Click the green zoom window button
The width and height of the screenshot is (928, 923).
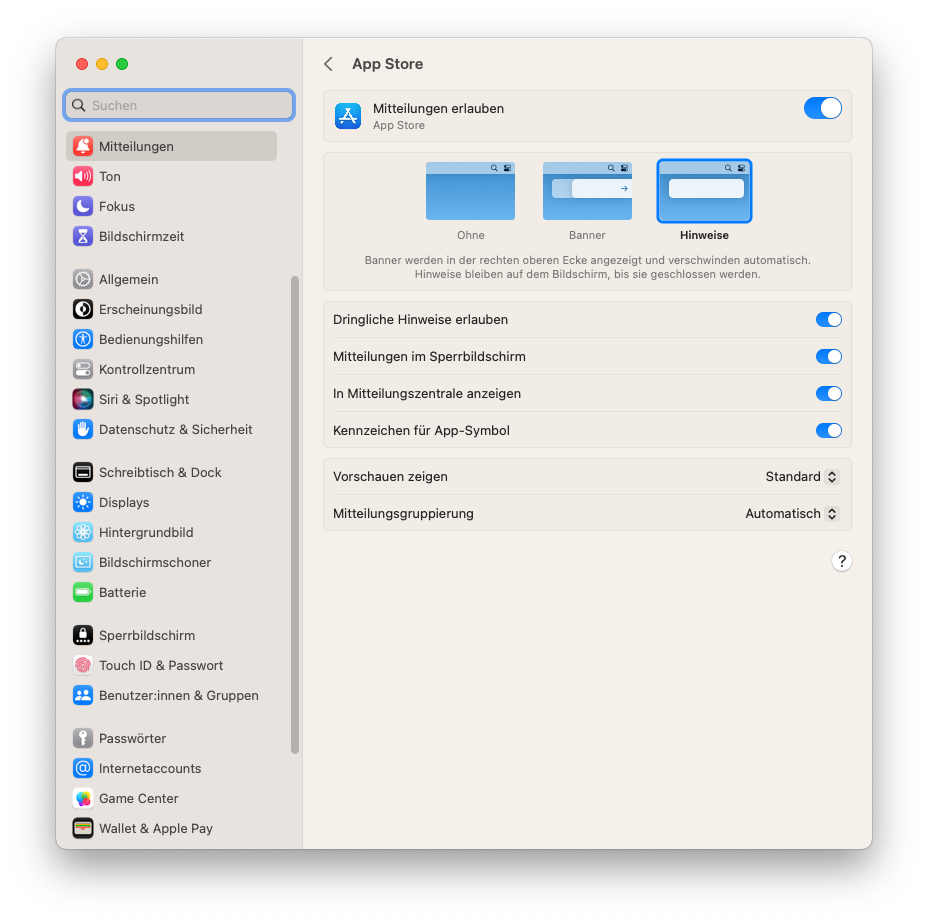click(x=122, y=64)
